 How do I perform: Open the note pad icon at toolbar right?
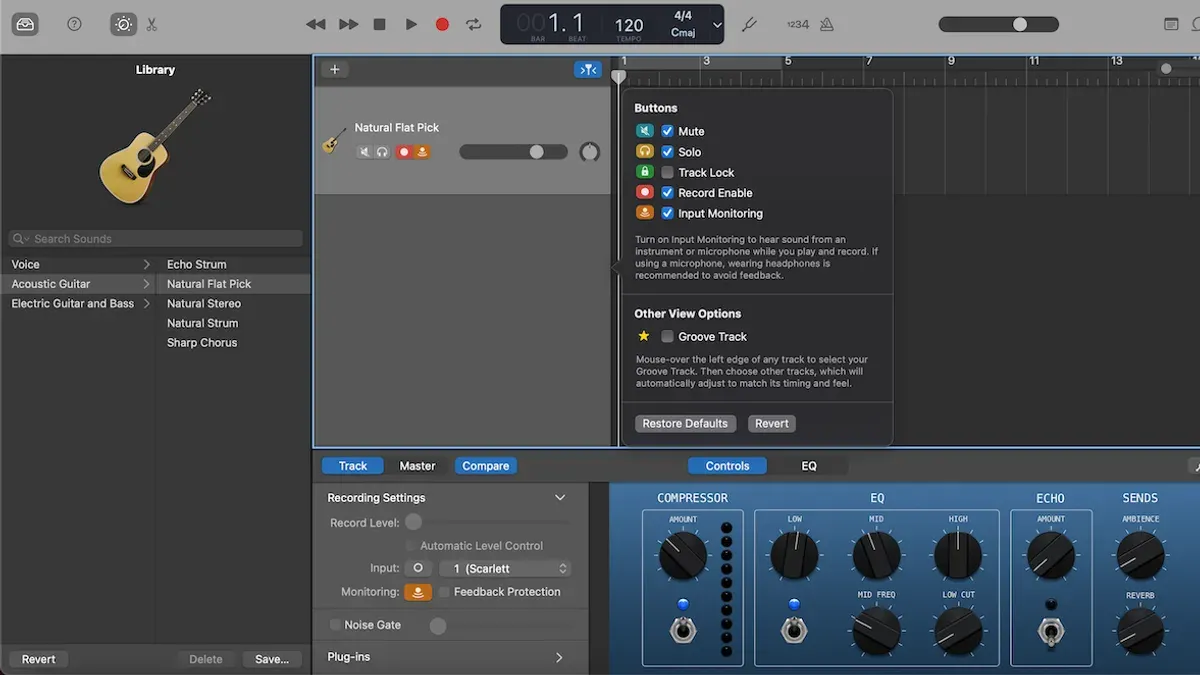coord(1172,24)
